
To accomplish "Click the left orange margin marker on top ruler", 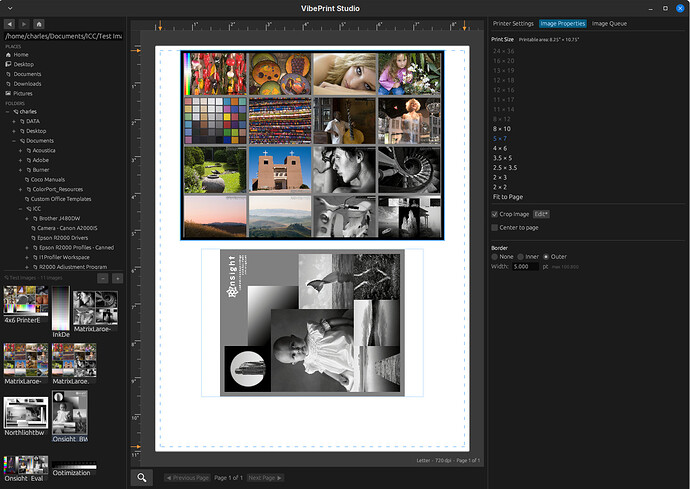I will (x=160, y=26).
